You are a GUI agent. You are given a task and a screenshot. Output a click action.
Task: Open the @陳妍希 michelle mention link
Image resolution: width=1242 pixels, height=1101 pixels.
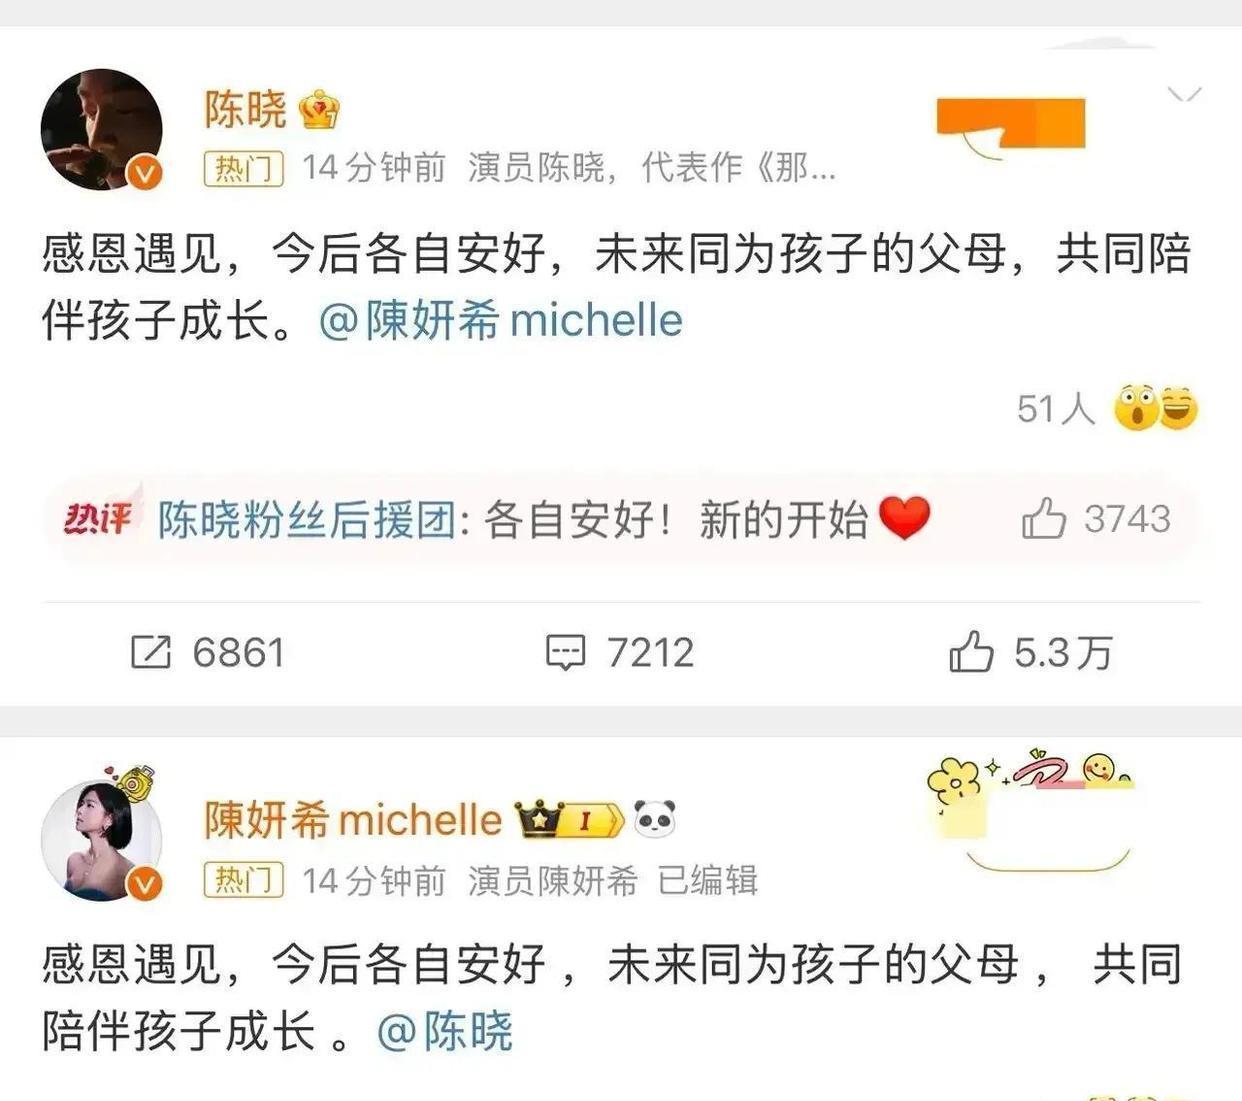point(501,320)
